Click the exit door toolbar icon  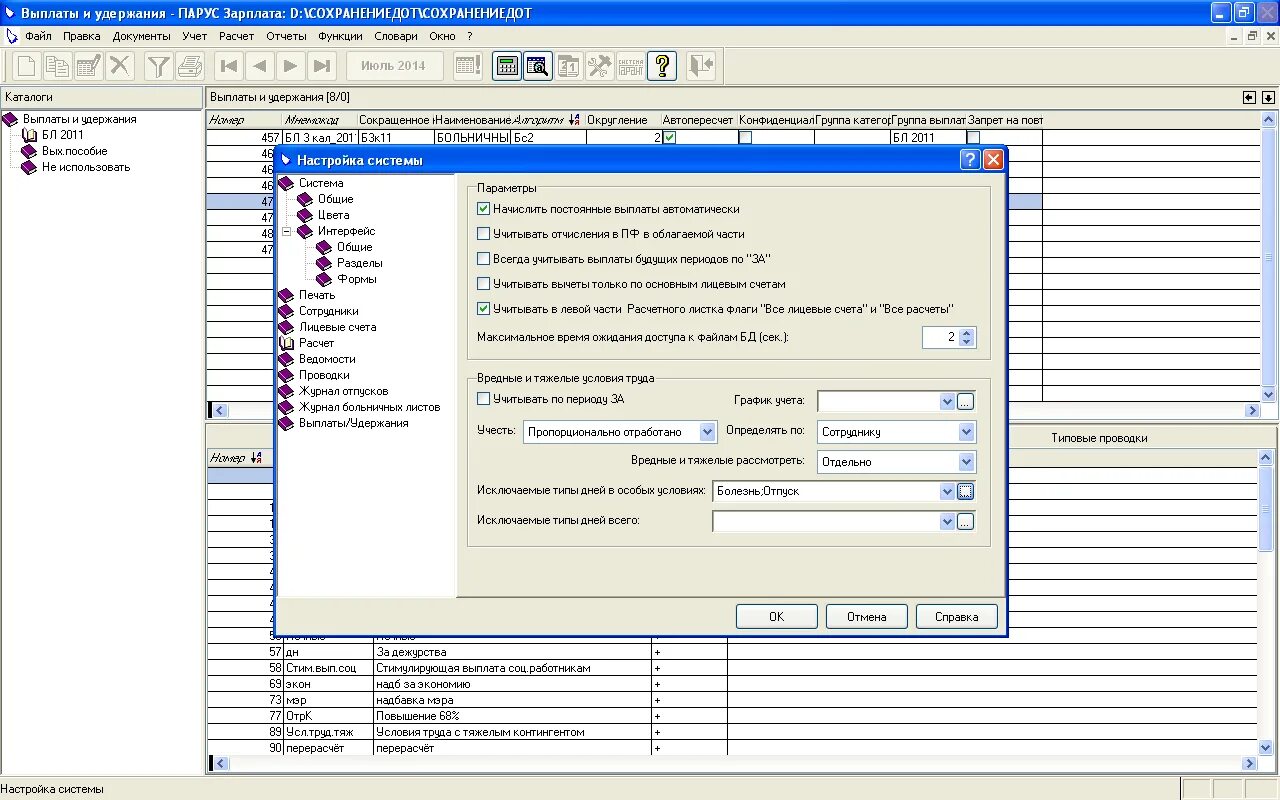point(700,66)
